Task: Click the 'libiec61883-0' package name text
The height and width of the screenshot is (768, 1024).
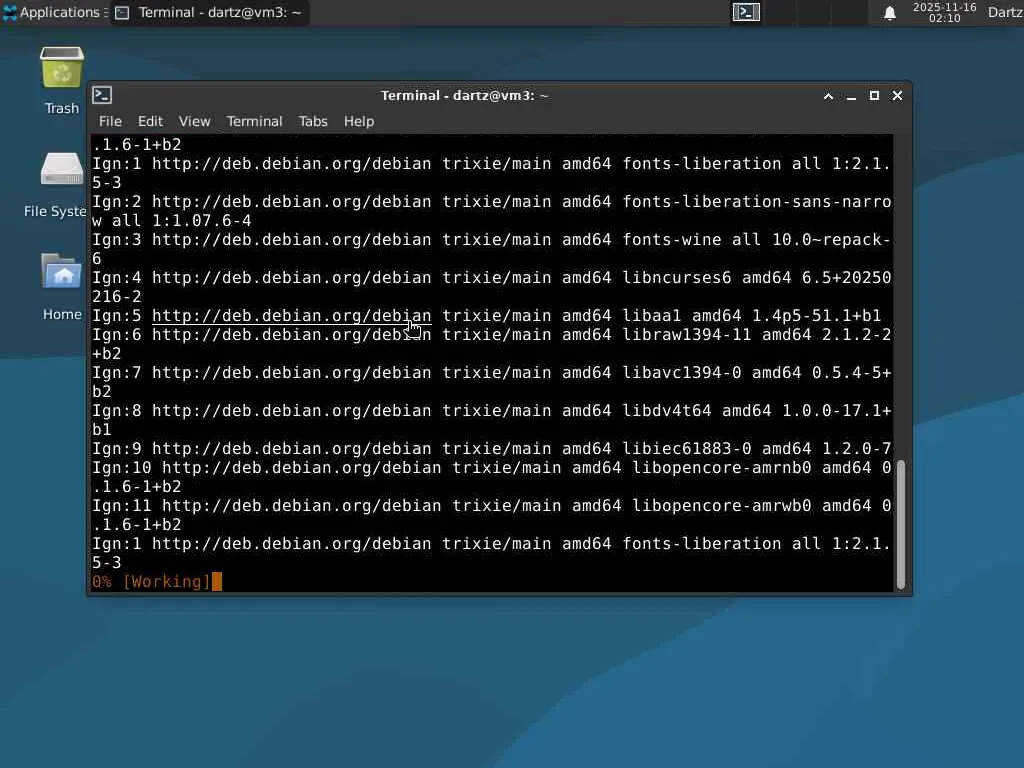Action: pos(686,449)
